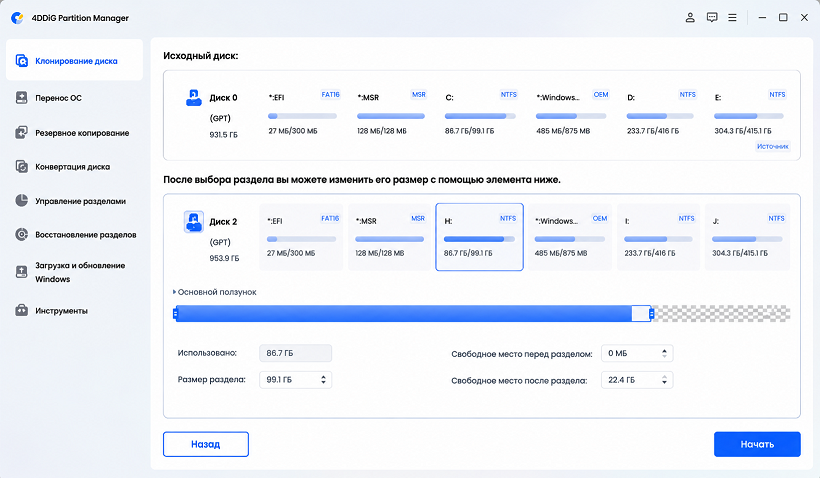820x478 pixels.
Task: Click the Резервное копирование sidebar icon
Action: click(21, 132)
